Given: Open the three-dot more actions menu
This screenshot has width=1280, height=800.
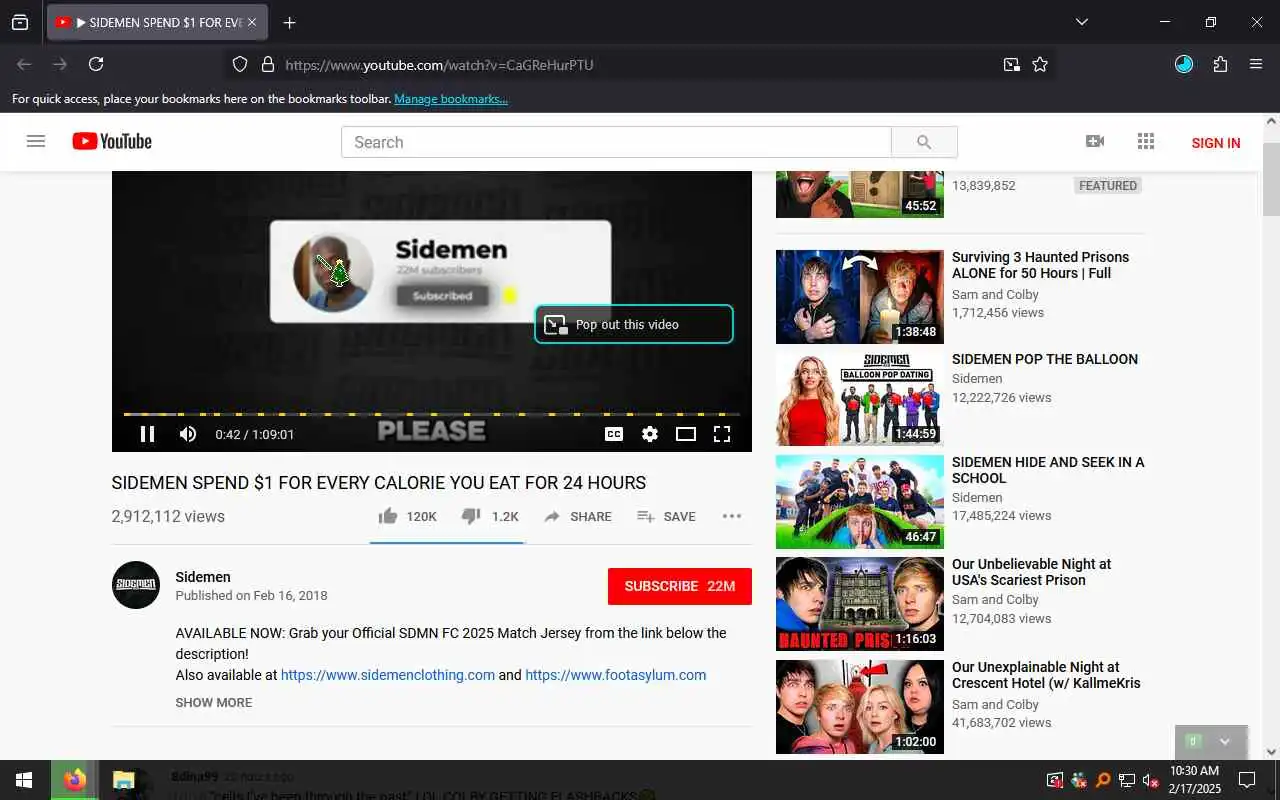Looking at the screenshot, I should (732, 516).
